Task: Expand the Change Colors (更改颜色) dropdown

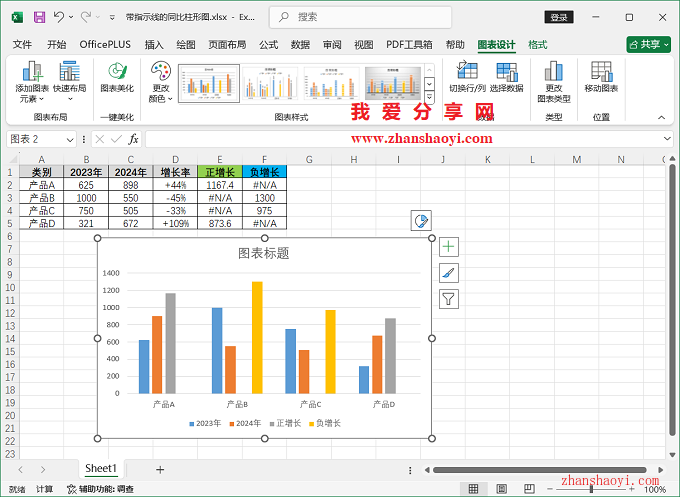Action: click(x=160, y=99)
